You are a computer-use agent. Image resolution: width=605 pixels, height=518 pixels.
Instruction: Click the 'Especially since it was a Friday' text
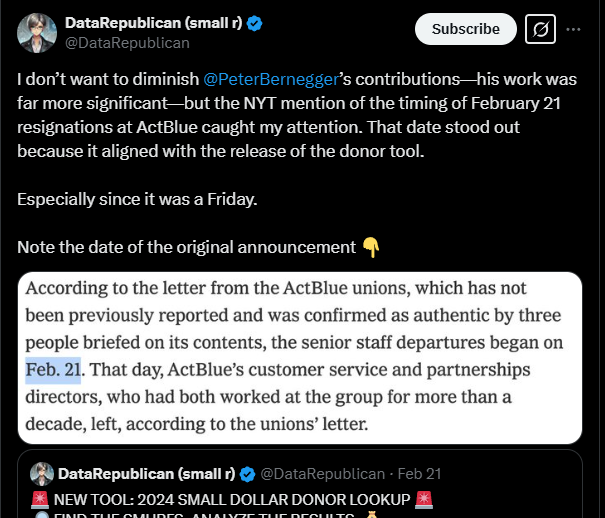137,199
